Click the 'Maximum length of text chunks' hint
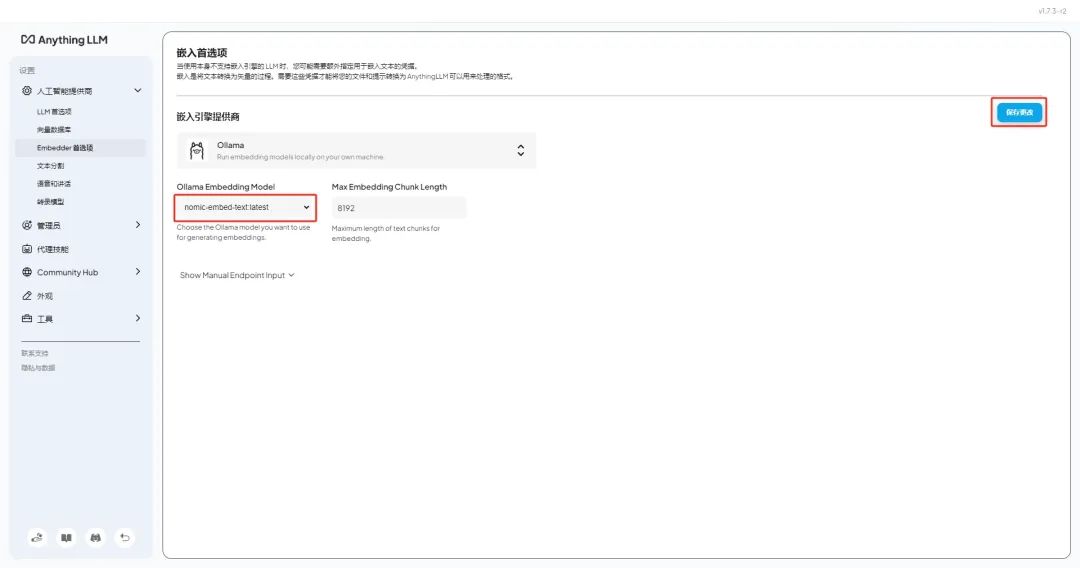1080x568 pixels. tap(386, 233)
